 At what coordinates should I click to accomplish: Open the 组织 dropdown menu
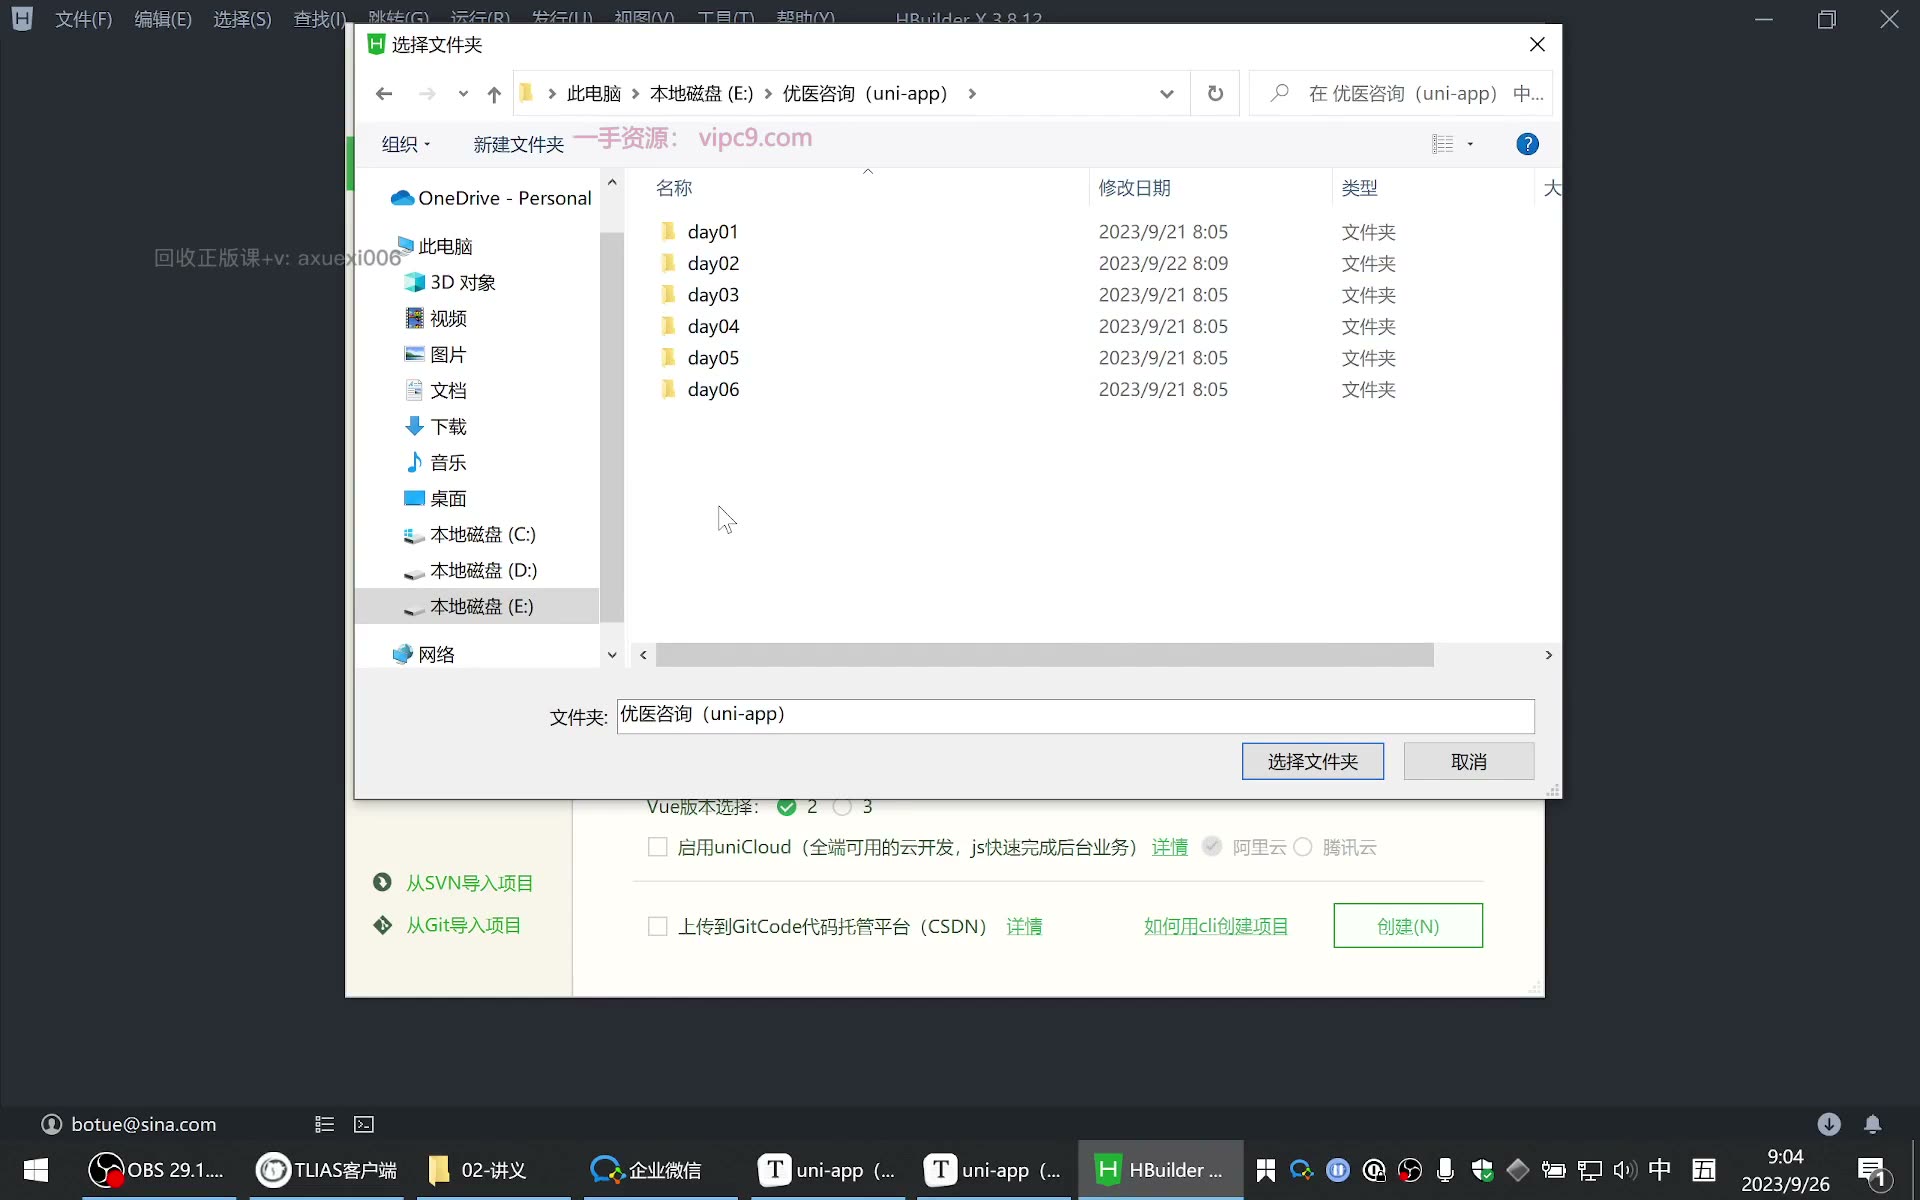(x=406, y=144)
